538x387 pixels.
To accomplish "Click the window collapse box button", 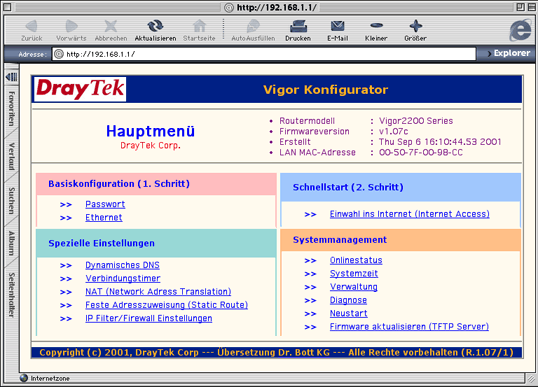I will tap(531, 7).
